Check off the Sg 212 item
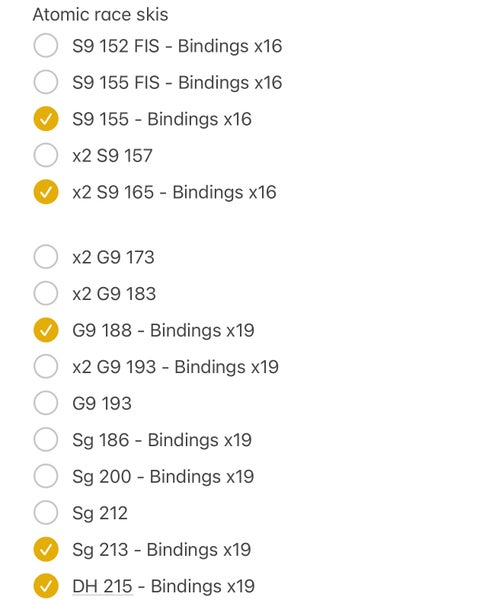489x600 pixels. (46, 513)
